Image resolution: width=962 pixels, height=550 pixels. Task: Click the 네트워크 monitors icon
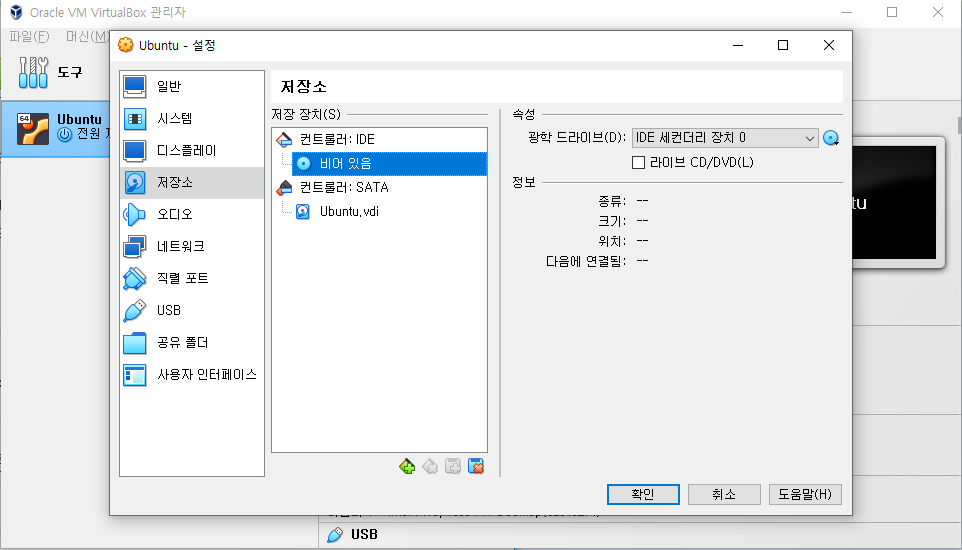pos(134,246)
